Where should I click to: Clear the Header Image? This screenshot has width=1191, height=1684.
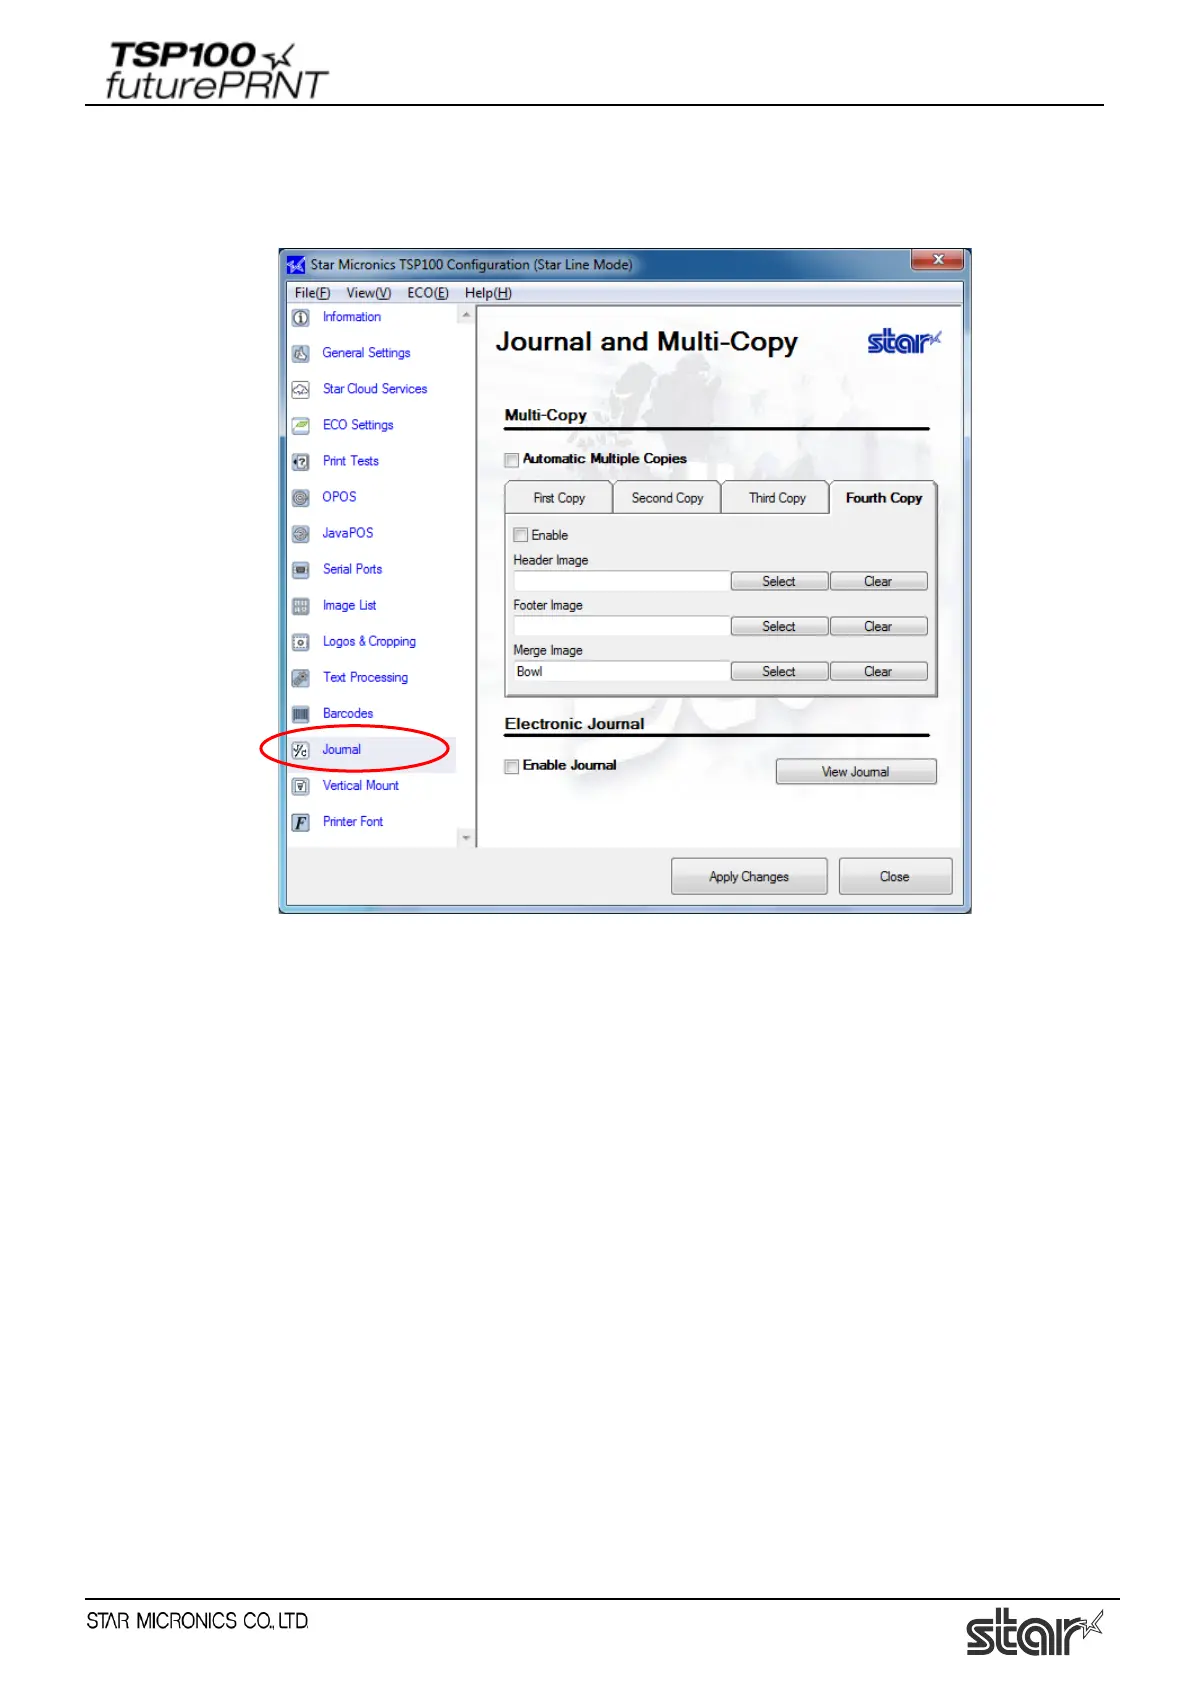coord(878,581)
